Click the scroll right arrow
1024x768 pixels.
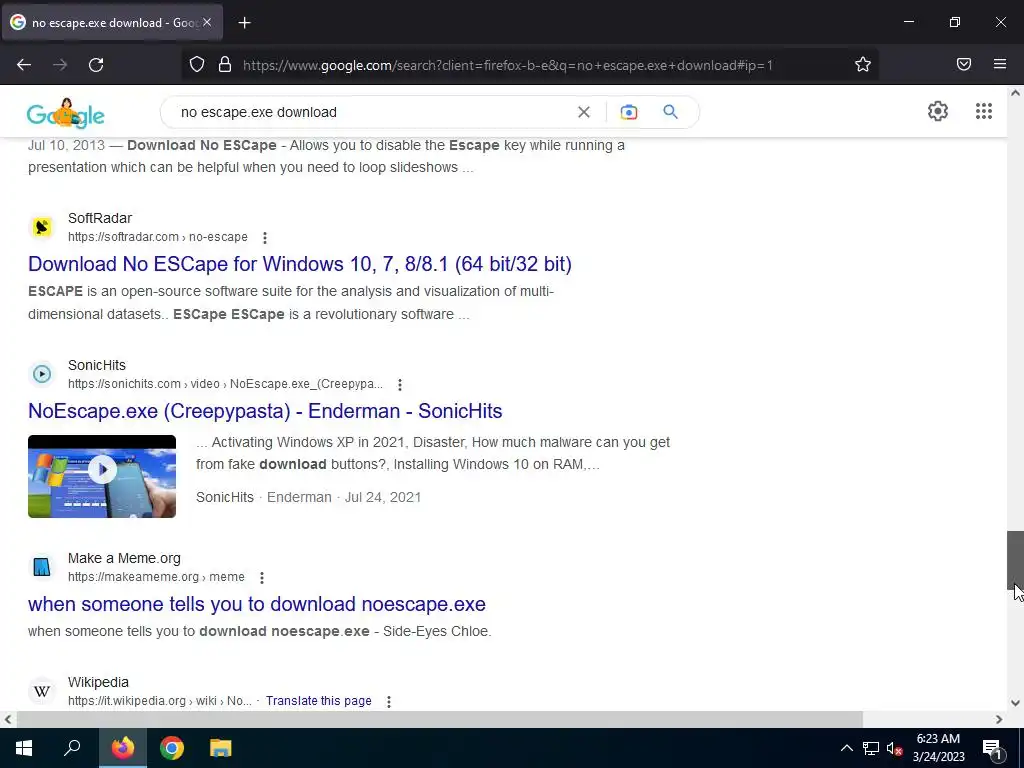pyautogui.click(x=999, y=719)
